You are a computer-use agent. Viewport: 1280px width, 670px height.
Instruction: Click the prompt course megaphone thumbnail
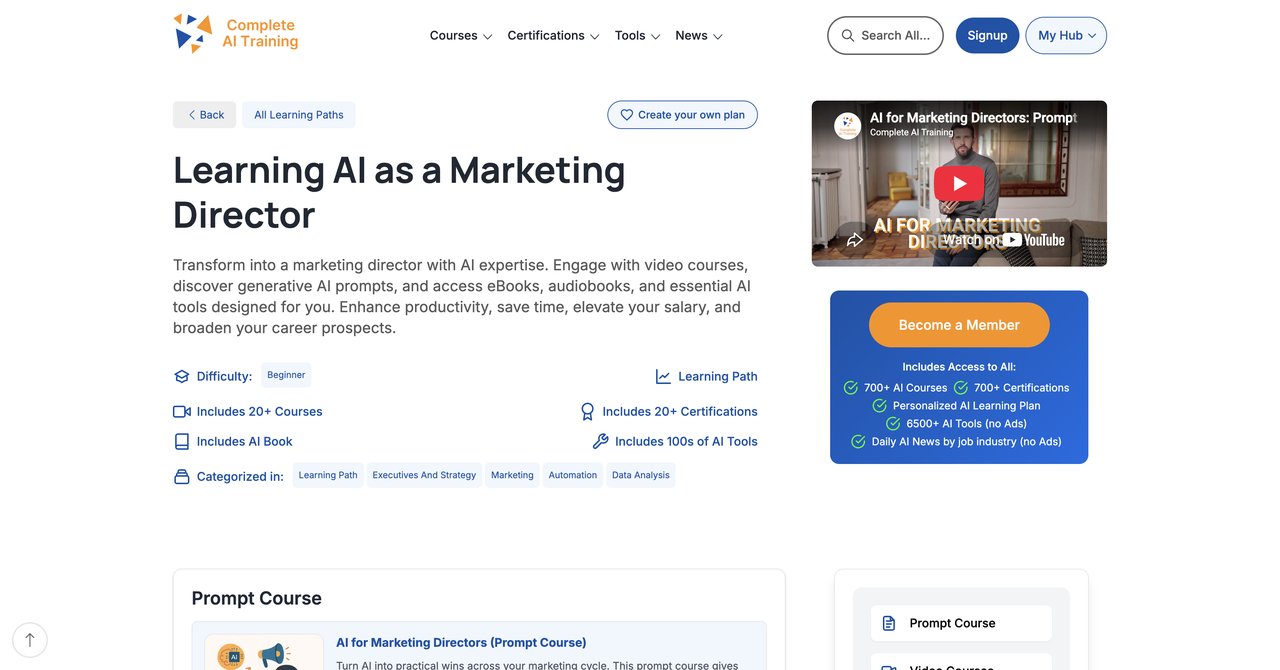pyautogui.click(x=264, y=652)
